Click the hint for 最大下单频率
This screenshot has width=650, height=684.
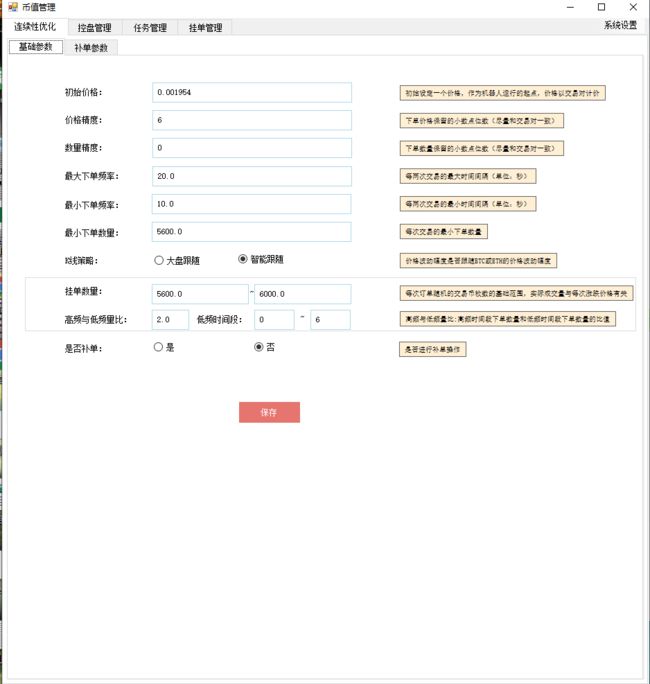point(468,176)
